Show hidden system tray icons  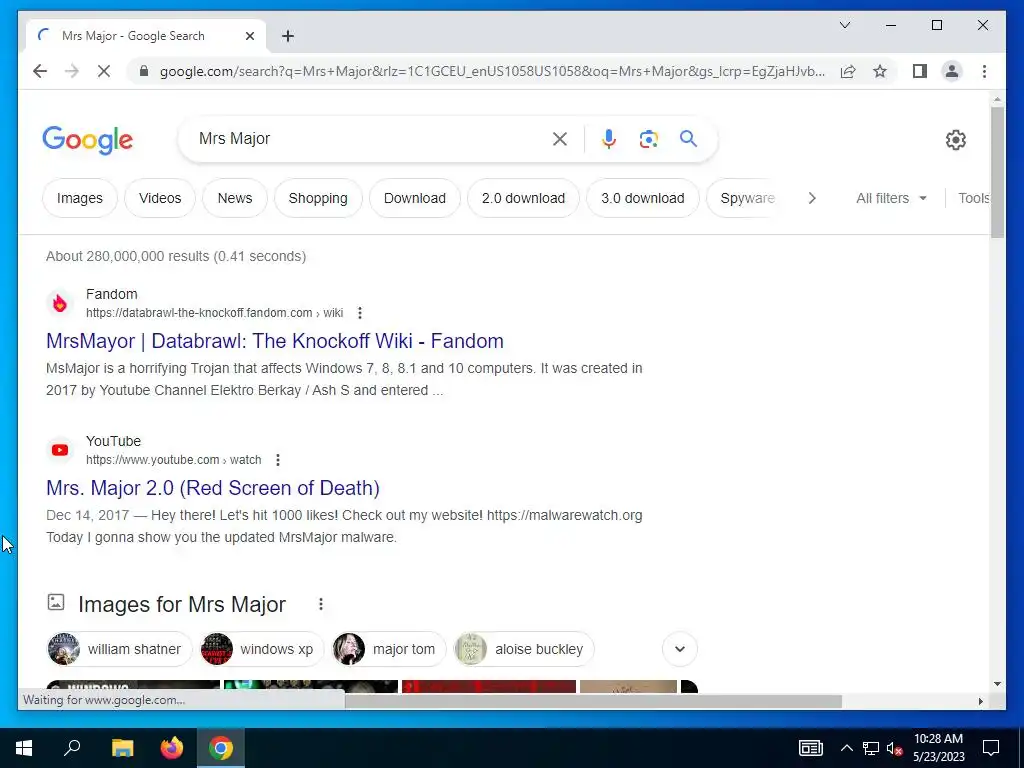(846, 748)
